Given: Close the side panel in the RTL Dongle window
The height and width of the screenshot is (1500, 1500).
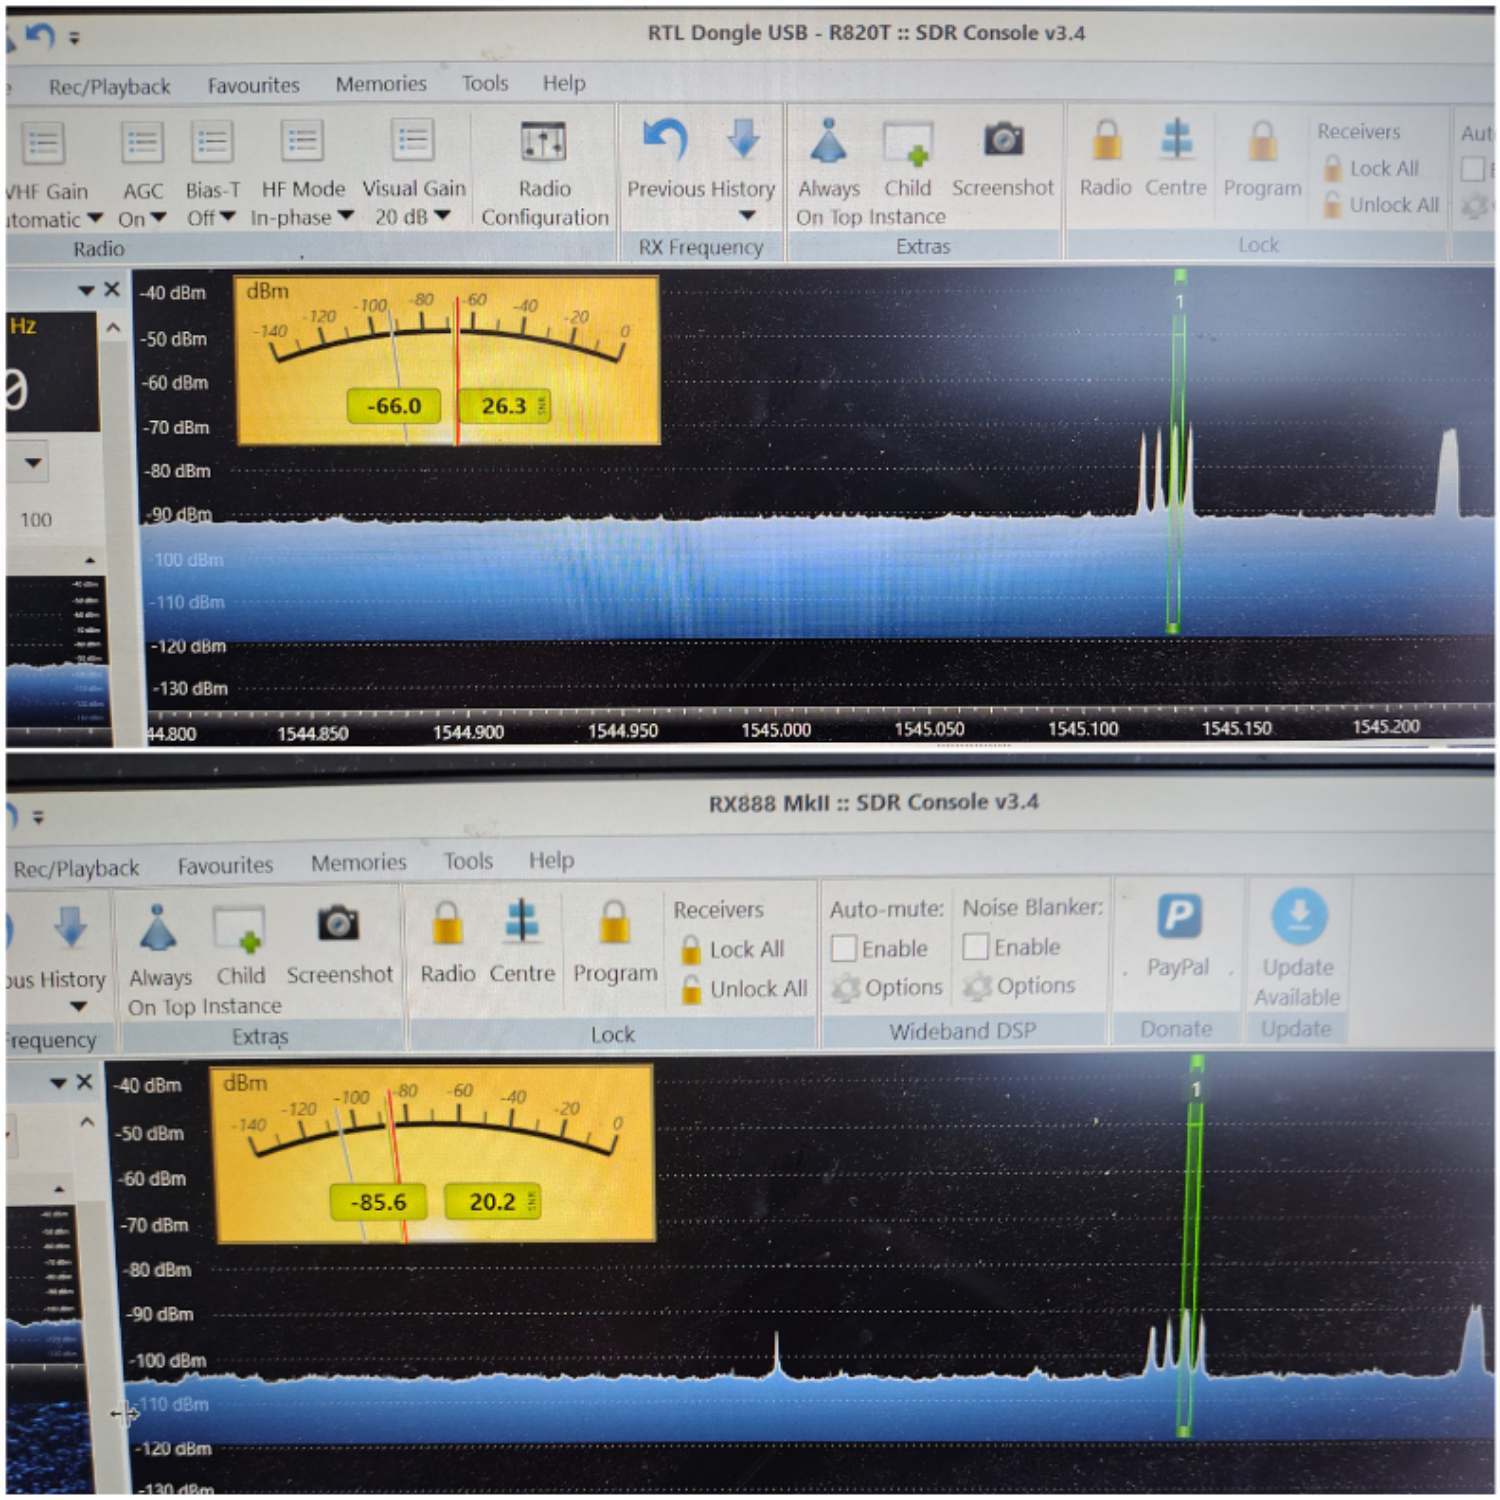Looking at the screenshot, I should [x=112, y=289].
